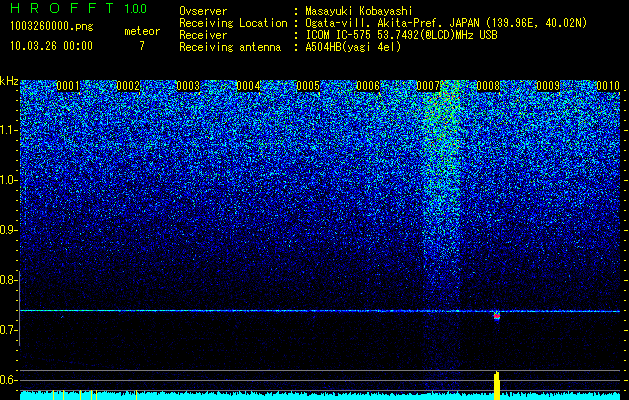Click the Receiving antenna field label
This screenshot has height=400, width=629.
point(230,47)
